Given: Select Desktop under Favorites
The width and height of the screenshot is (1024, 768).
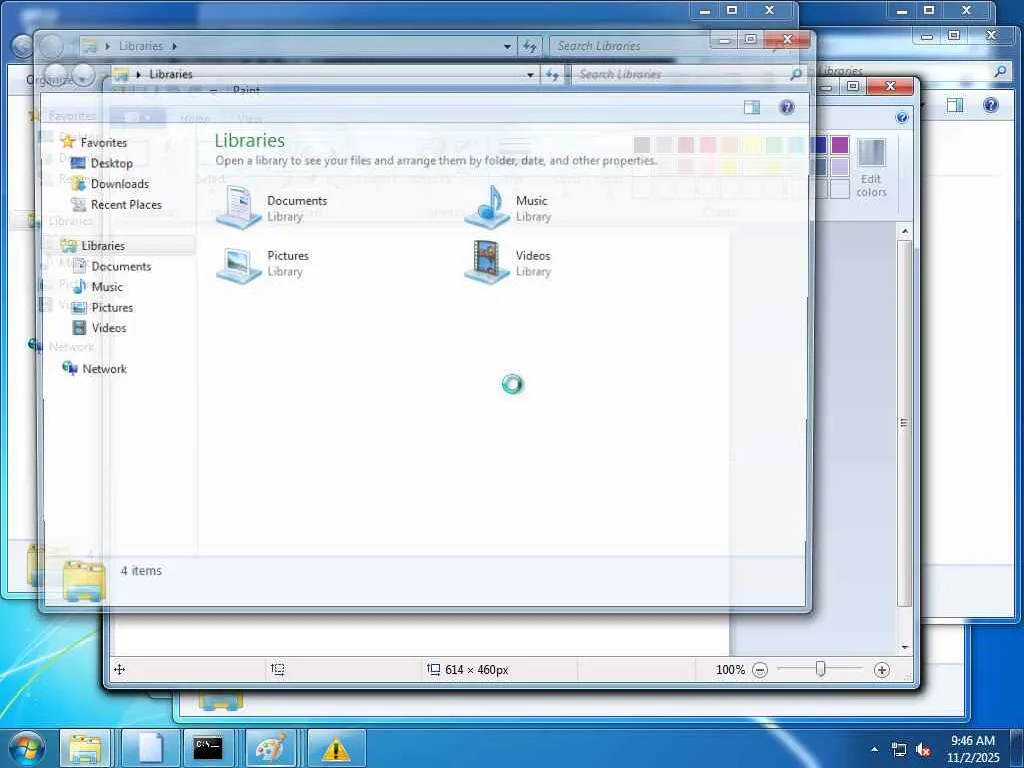Looking at the screenshot, I should pos(111,163).
